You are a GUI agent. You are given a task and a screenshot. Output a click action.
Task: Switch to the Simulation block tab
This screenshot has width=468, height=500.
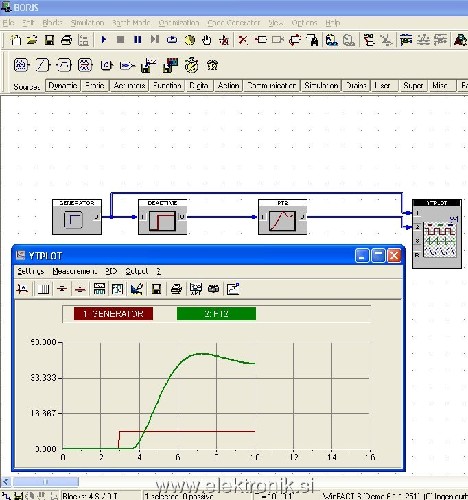pyautogui.click(x=321, y=86)
